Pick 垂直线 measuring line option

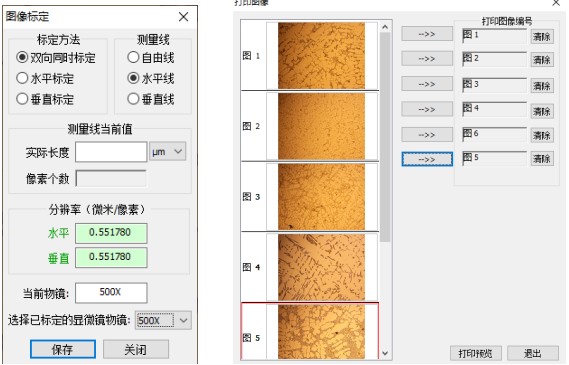click(151, 99)
